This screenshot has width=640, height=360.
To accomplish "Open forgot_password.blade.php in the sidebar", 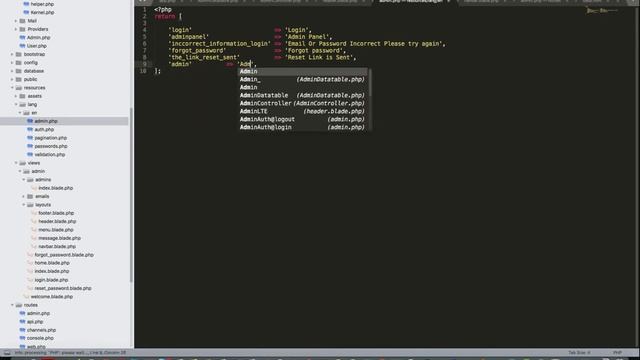I will point(64,255).
